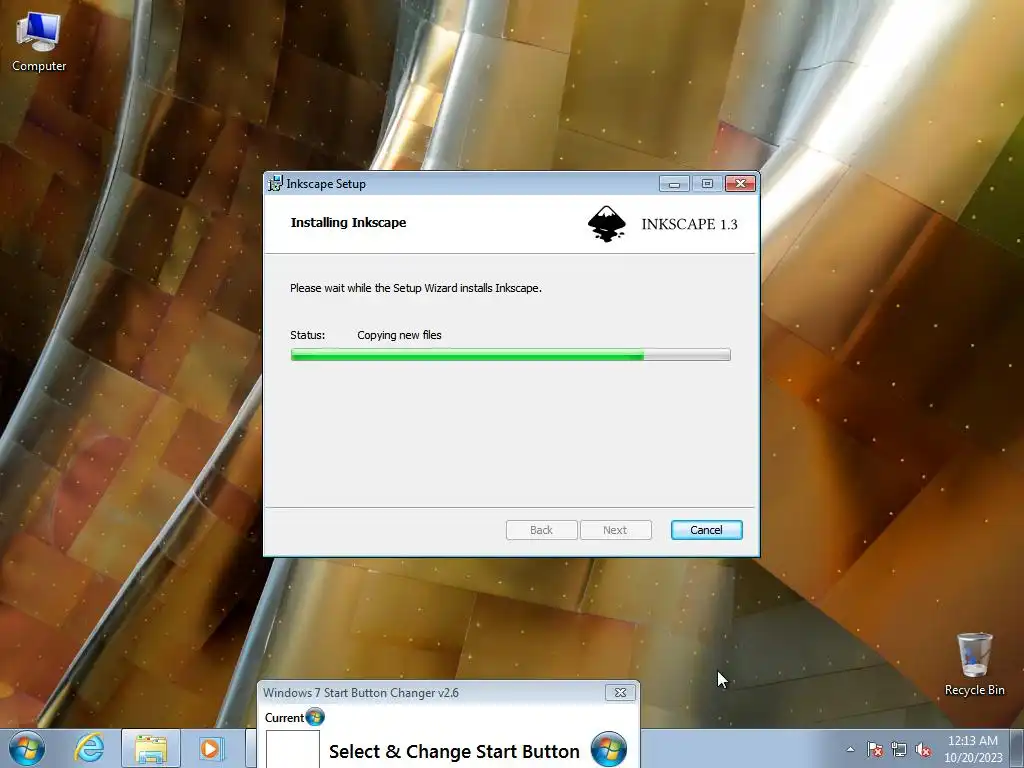1024x768 pixels.
Task: Click the 'Copying new files' status text
Action: click(x=399, y=335)
